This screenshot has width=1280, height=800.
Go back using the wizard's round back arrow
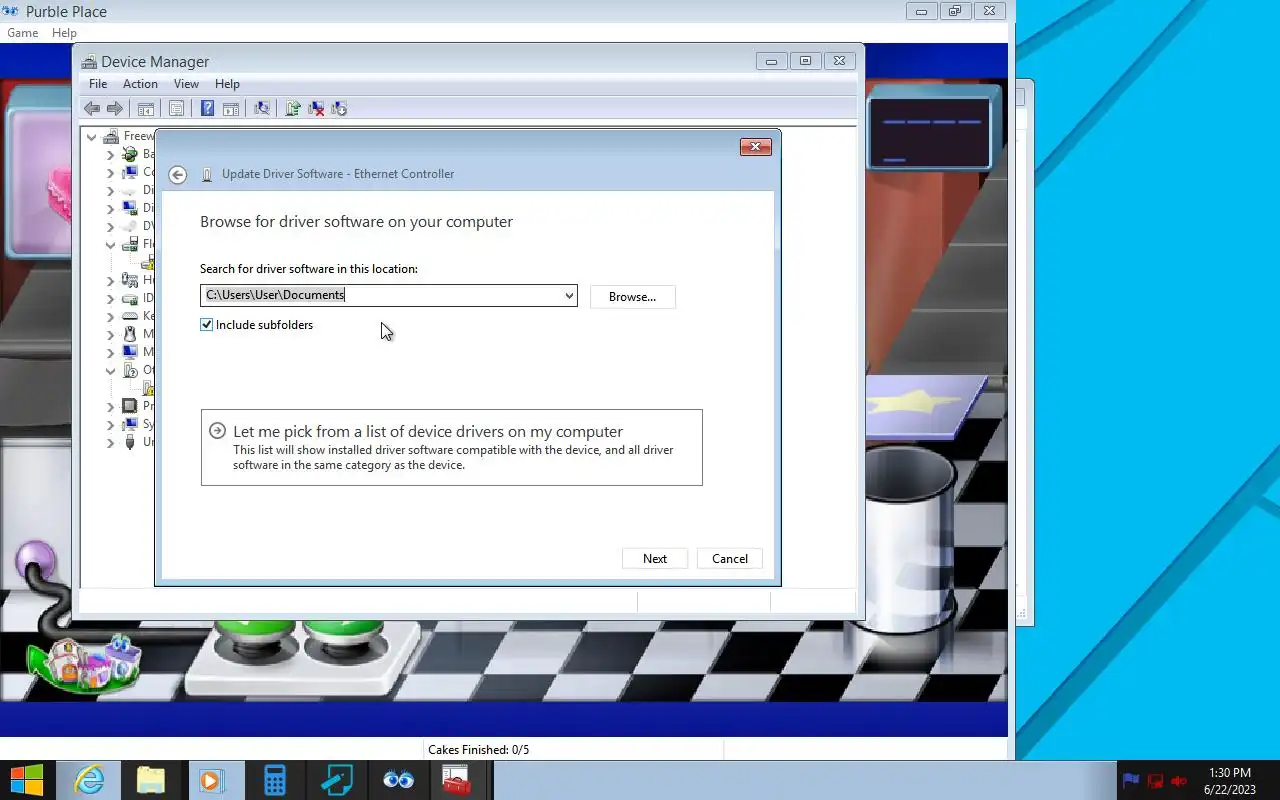(177, 174)
